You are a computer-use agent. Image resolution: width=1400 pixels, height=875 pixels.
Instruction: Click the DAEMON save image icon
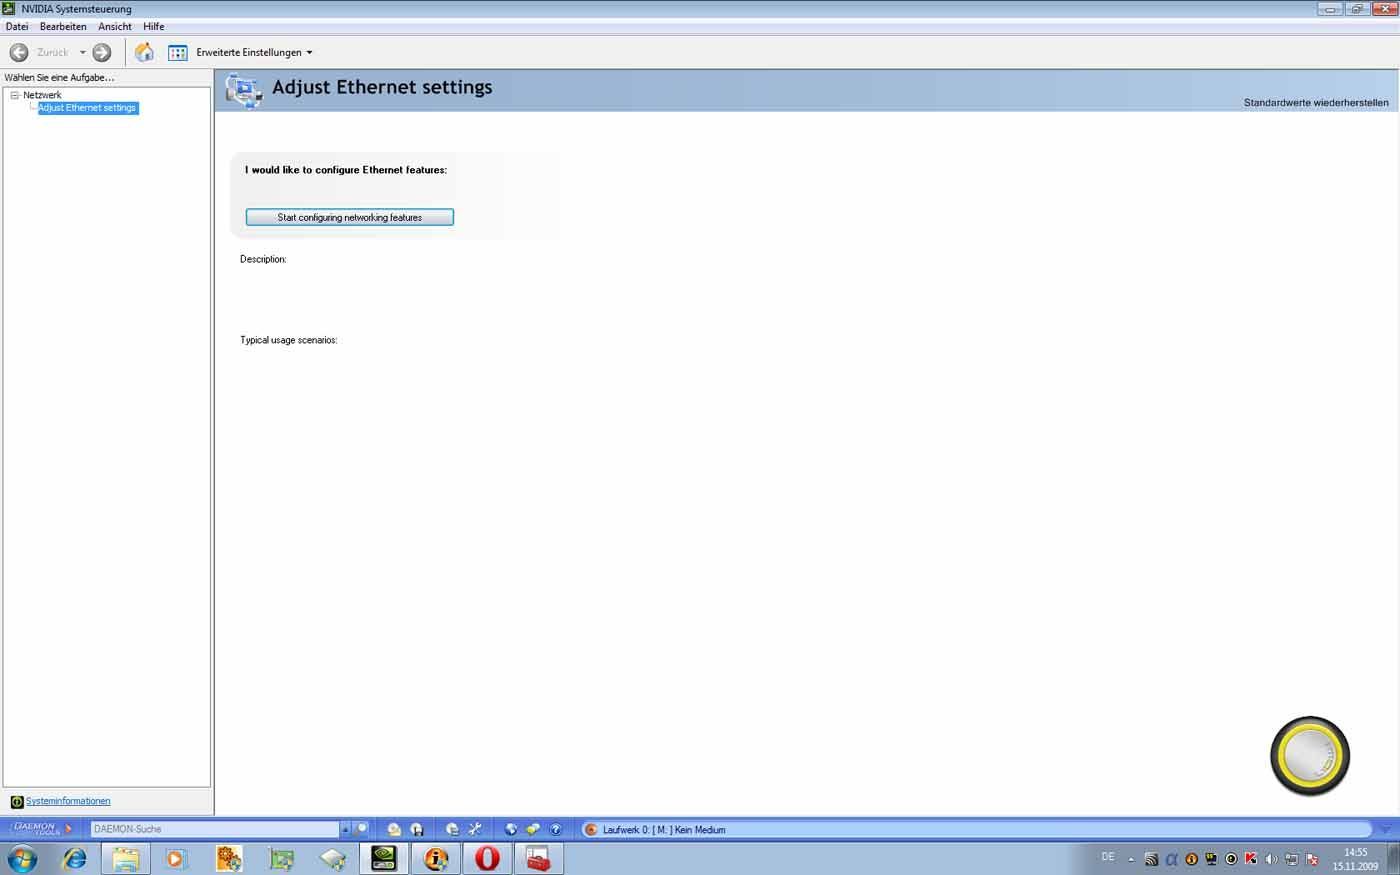[417, 829]
